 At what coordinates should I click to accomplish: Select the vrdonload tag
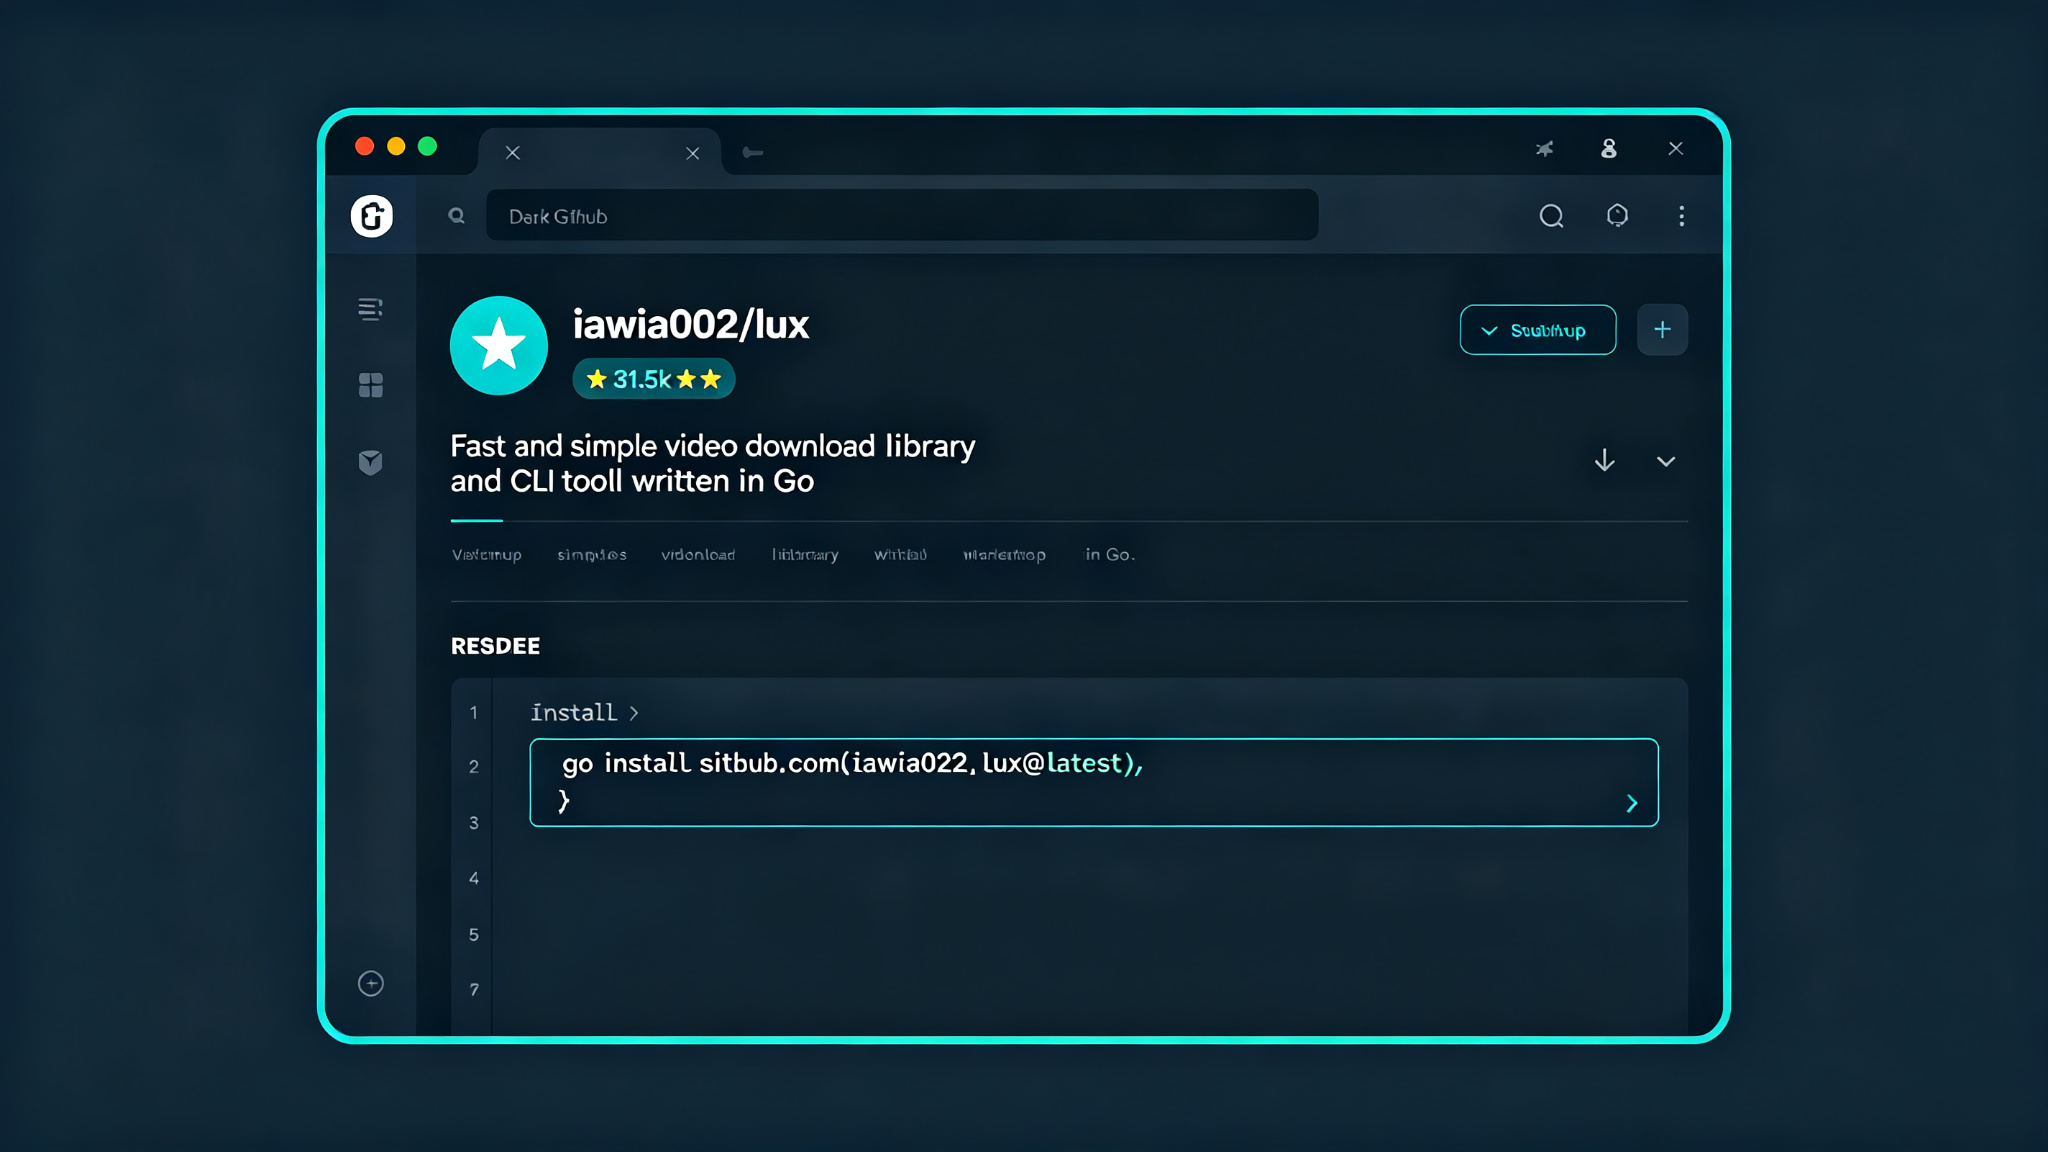click(698, 554)
